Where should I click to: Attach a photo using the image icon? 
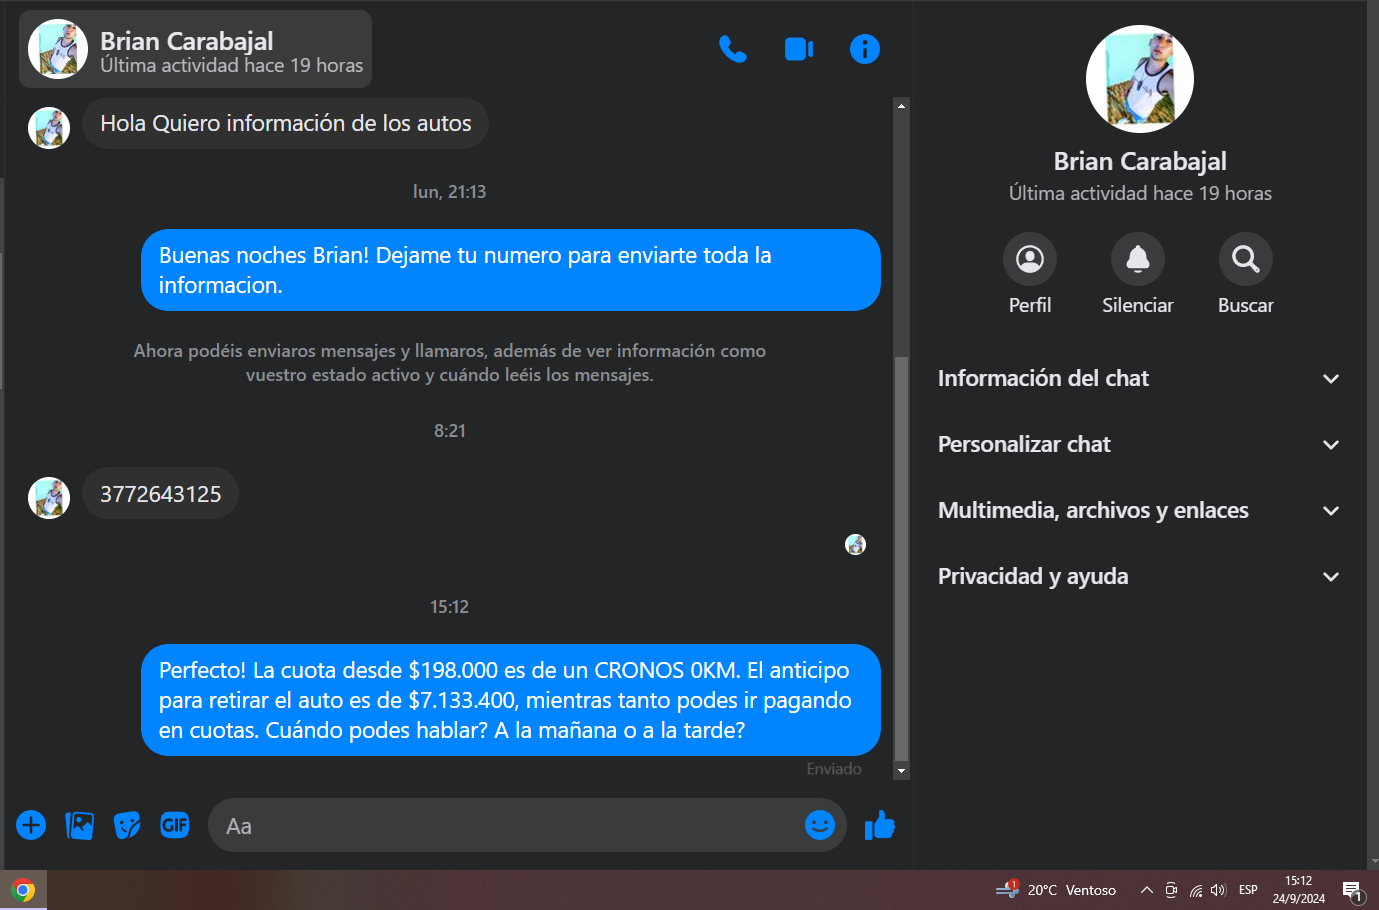(79, 825)
